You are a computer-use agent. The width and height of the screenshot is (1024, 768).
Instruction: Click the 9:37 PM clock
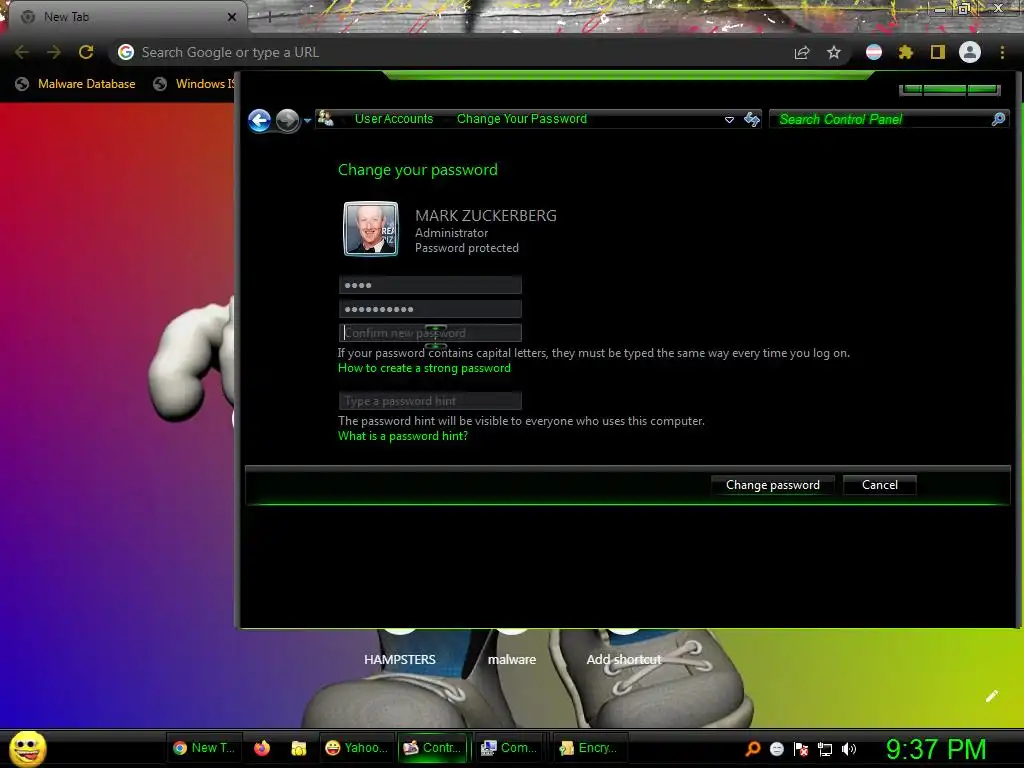936,749
